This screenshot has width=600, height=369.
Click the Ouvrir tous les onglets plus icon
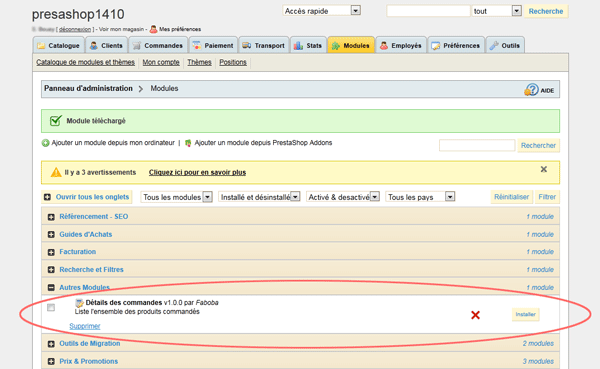point(47,197)
